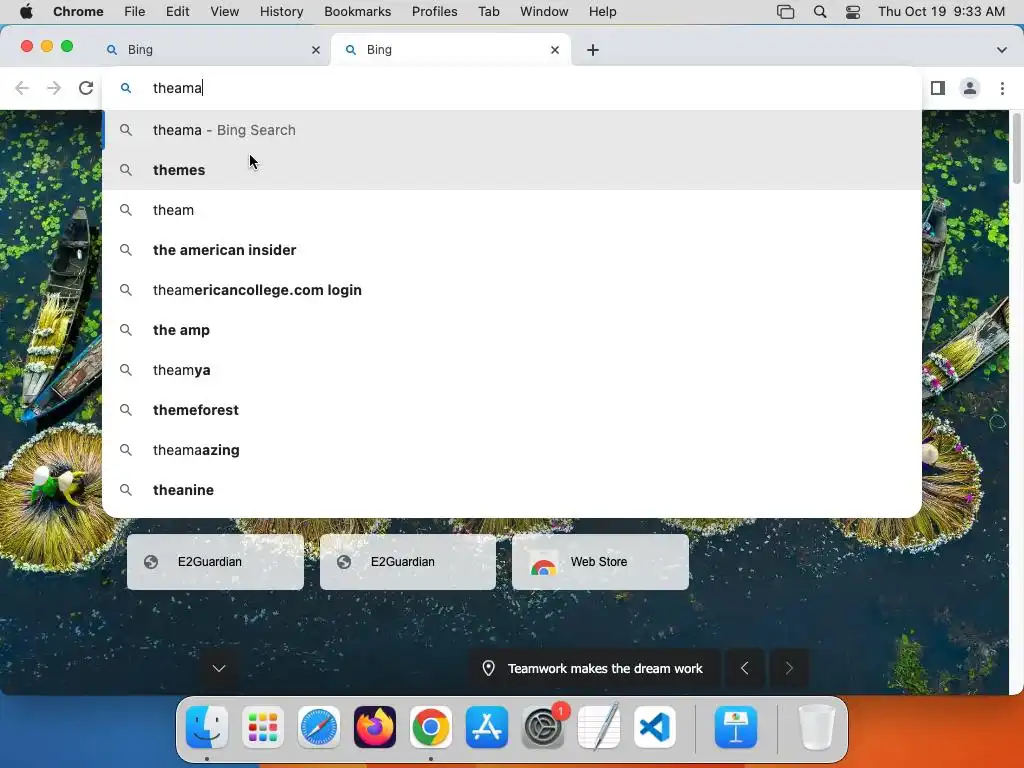This screenshot has width=1024, height=768.
Task: Choose the 'theamaazing' suggestion
Action: [512, 450]
